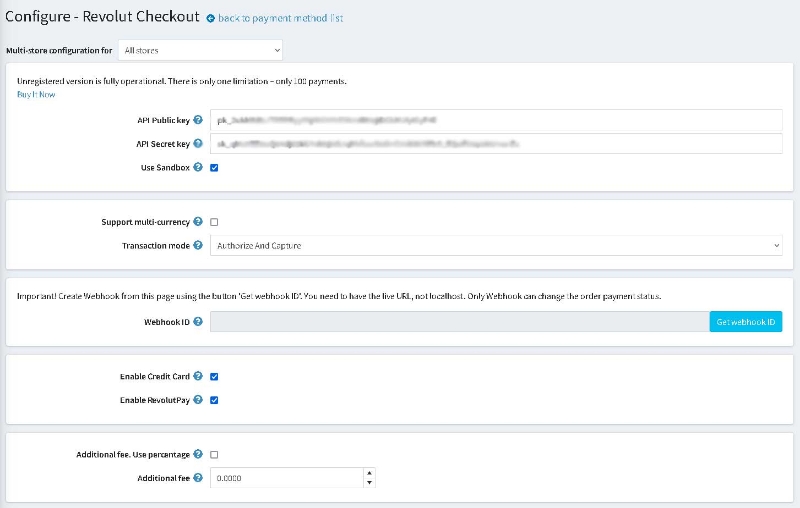Click the Use Sandbox label
This screenshot has height=508, width=800.
click(x=165, y=167)
